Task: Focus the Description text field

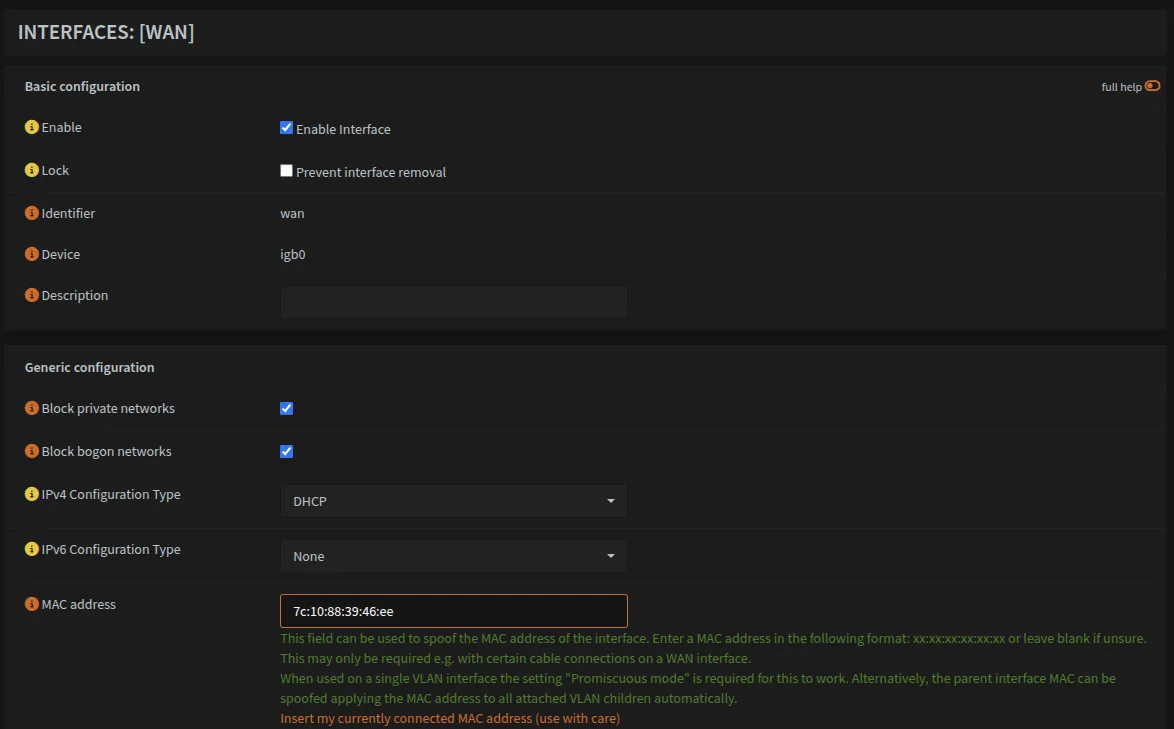Action: point(453,302)
